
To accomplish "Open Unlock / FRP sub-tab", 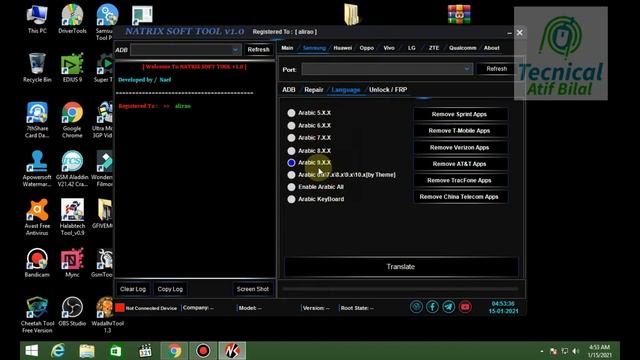I will 388,90.
